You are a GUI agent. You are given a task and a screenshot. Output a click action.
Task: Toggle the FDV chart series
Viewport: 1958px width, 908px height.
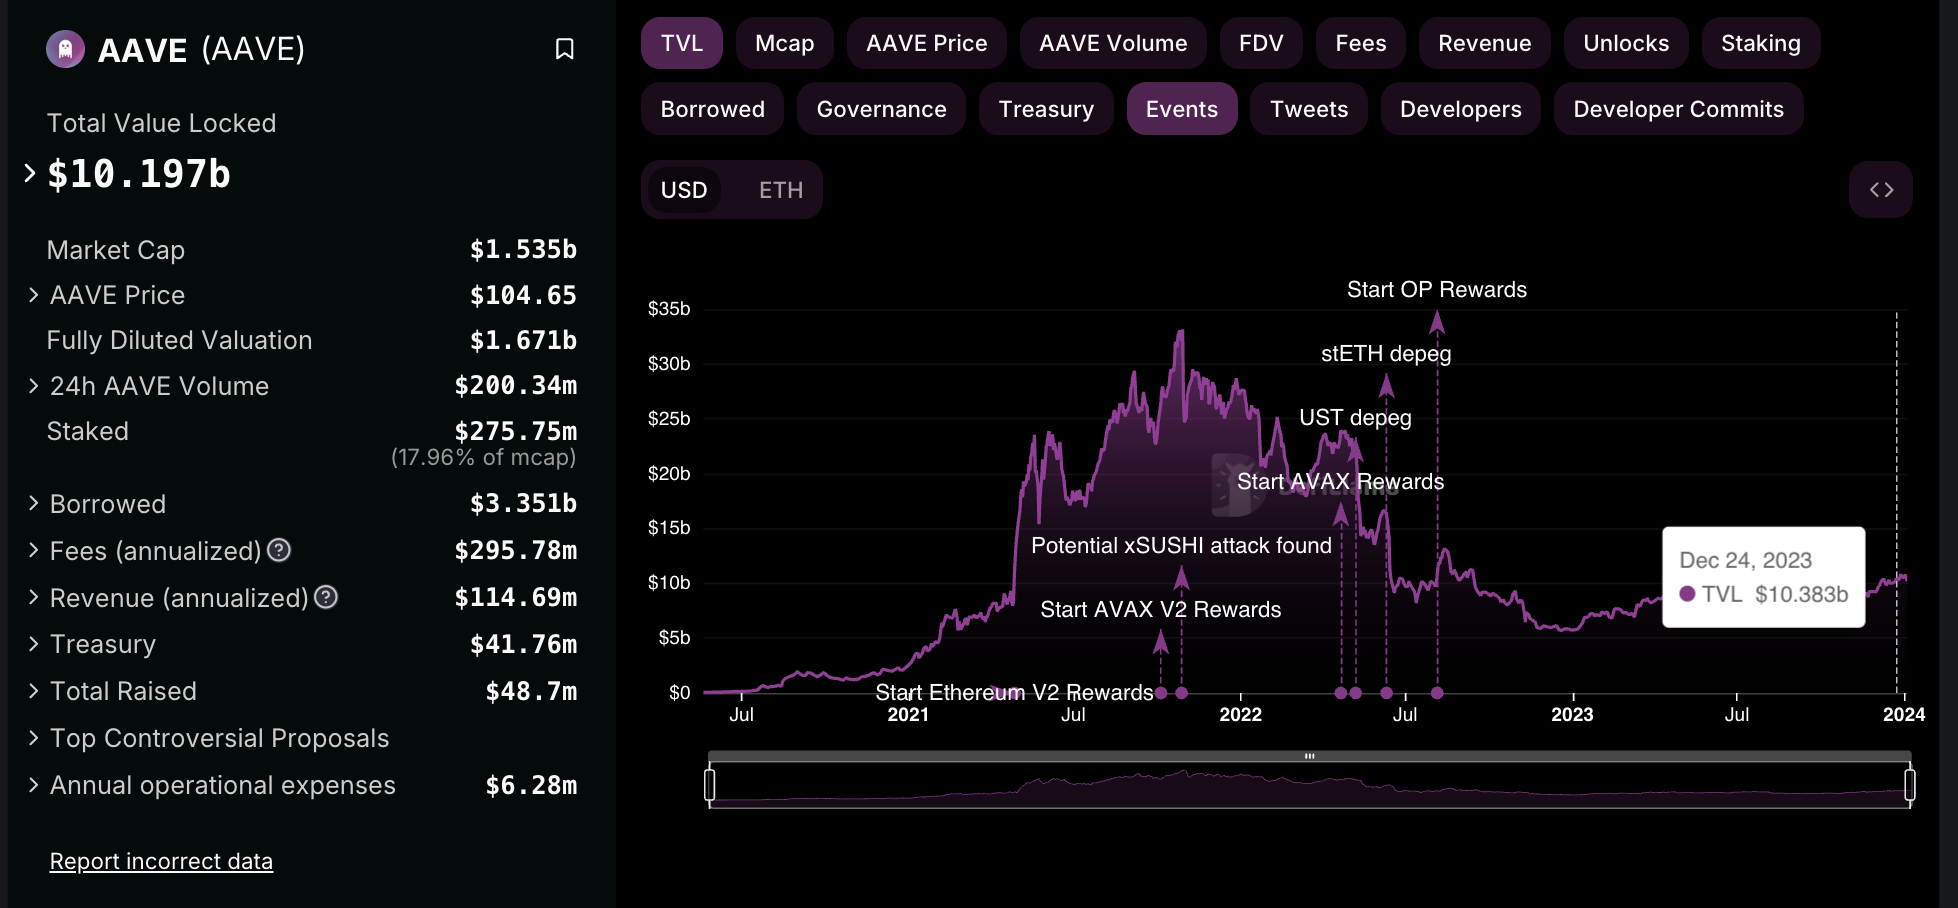pos(1261,43)
